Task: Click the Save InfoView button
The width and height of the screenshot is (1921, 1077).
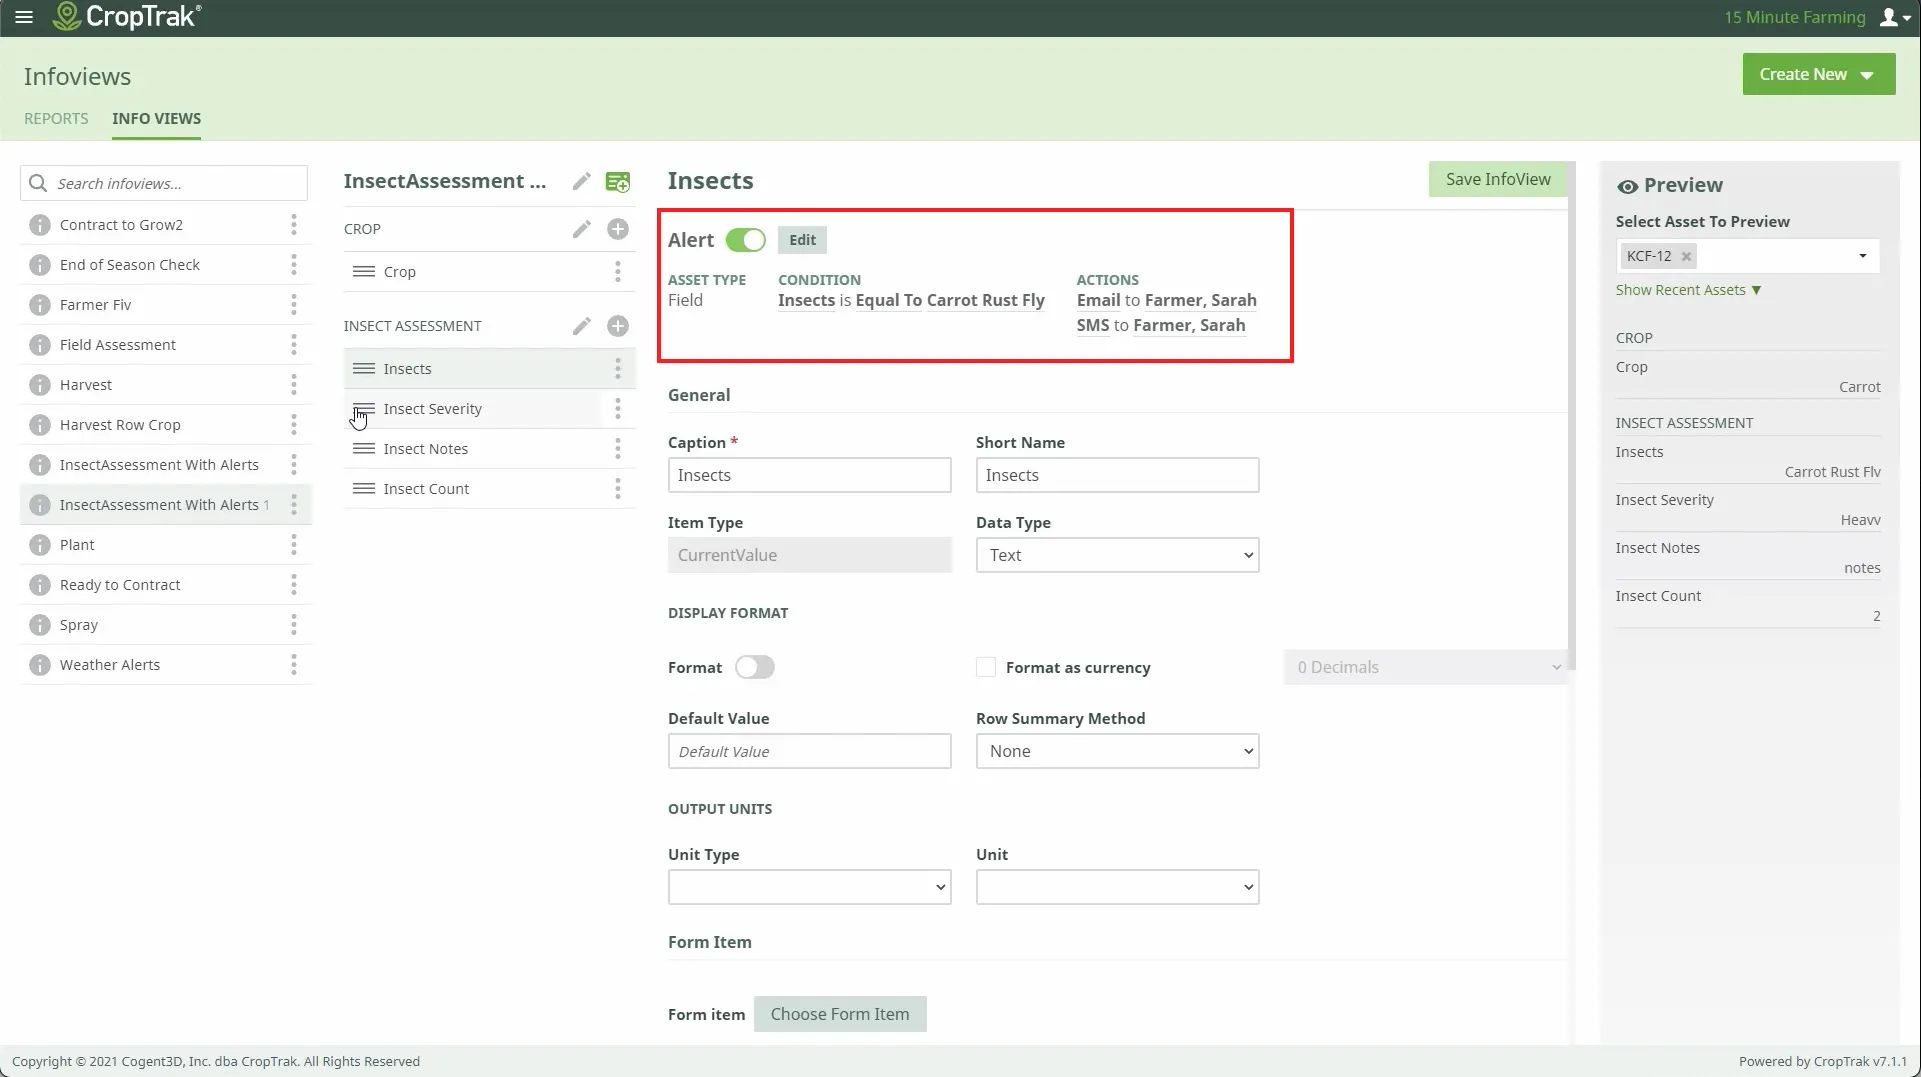Action: pos(1498,179)
